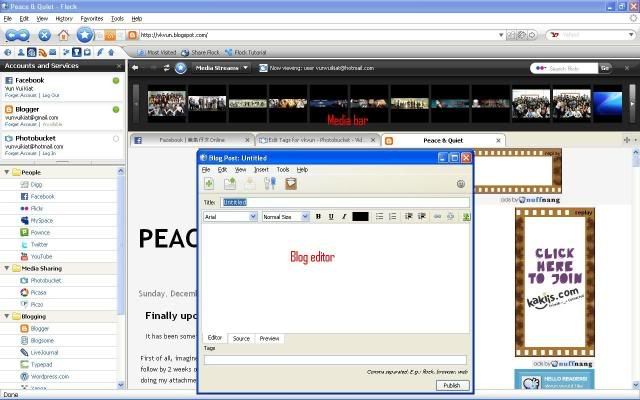The width and height of the screenshot is (640, 400).
Task: Switch to the Source tab
Action: [x=241, y=338]
